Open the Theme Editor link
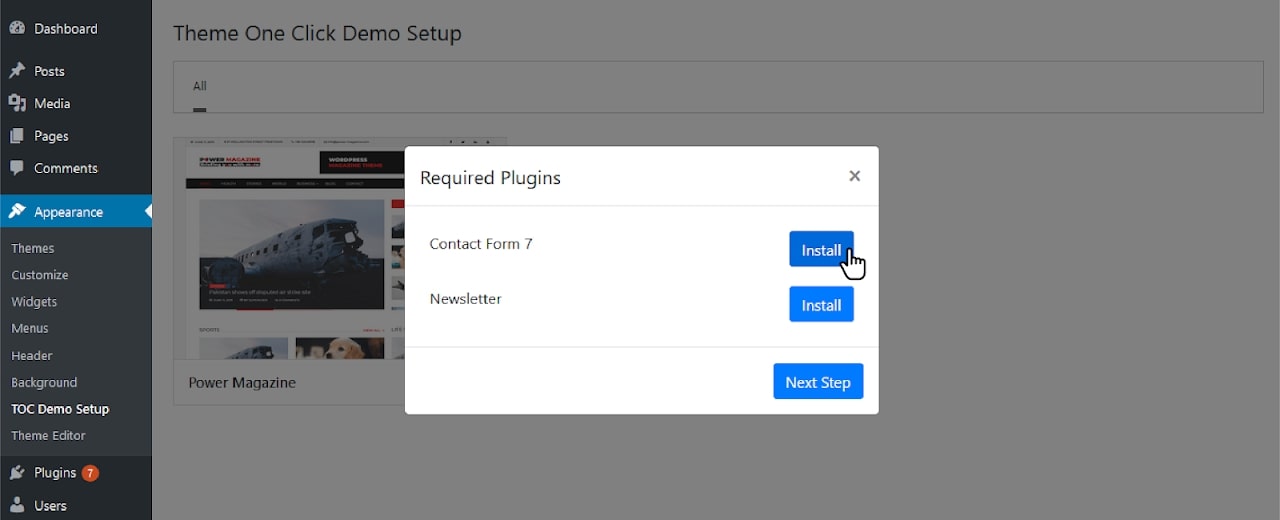The image size is (1280, 520). coord(48,436)
